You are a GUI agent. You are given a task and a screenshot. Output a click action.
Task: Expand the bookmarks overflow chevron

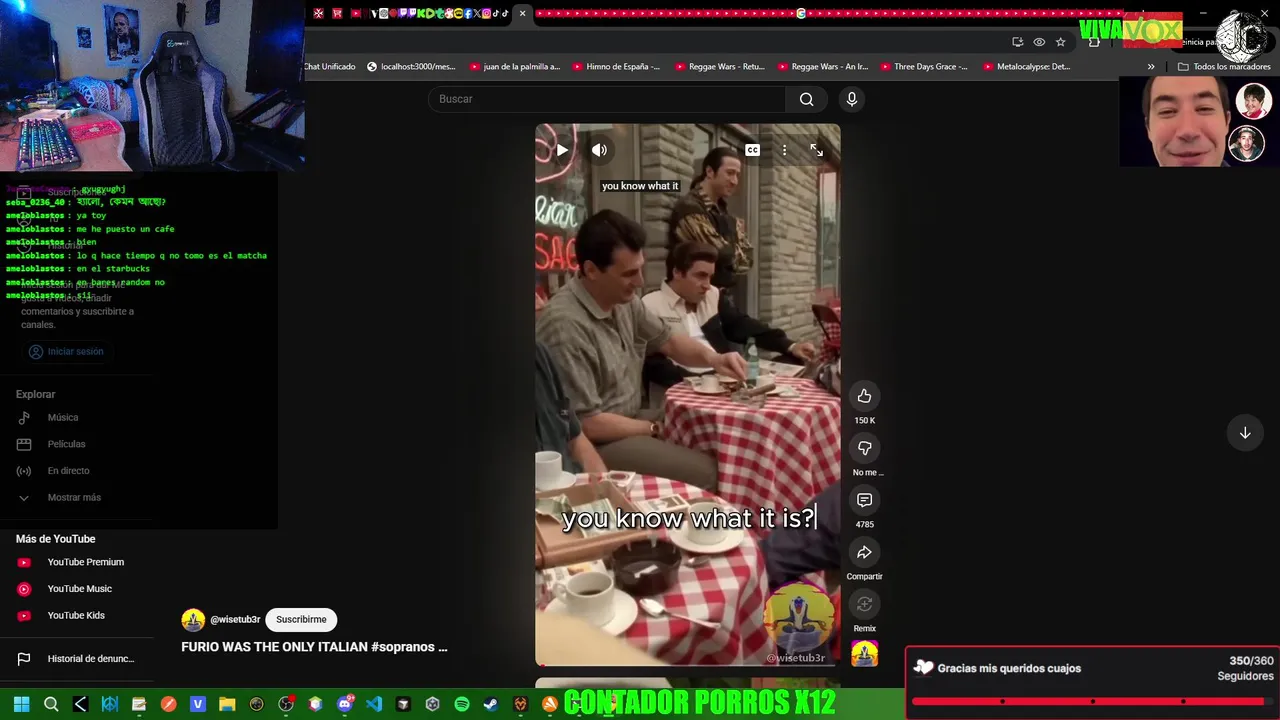coord(1150,67)
